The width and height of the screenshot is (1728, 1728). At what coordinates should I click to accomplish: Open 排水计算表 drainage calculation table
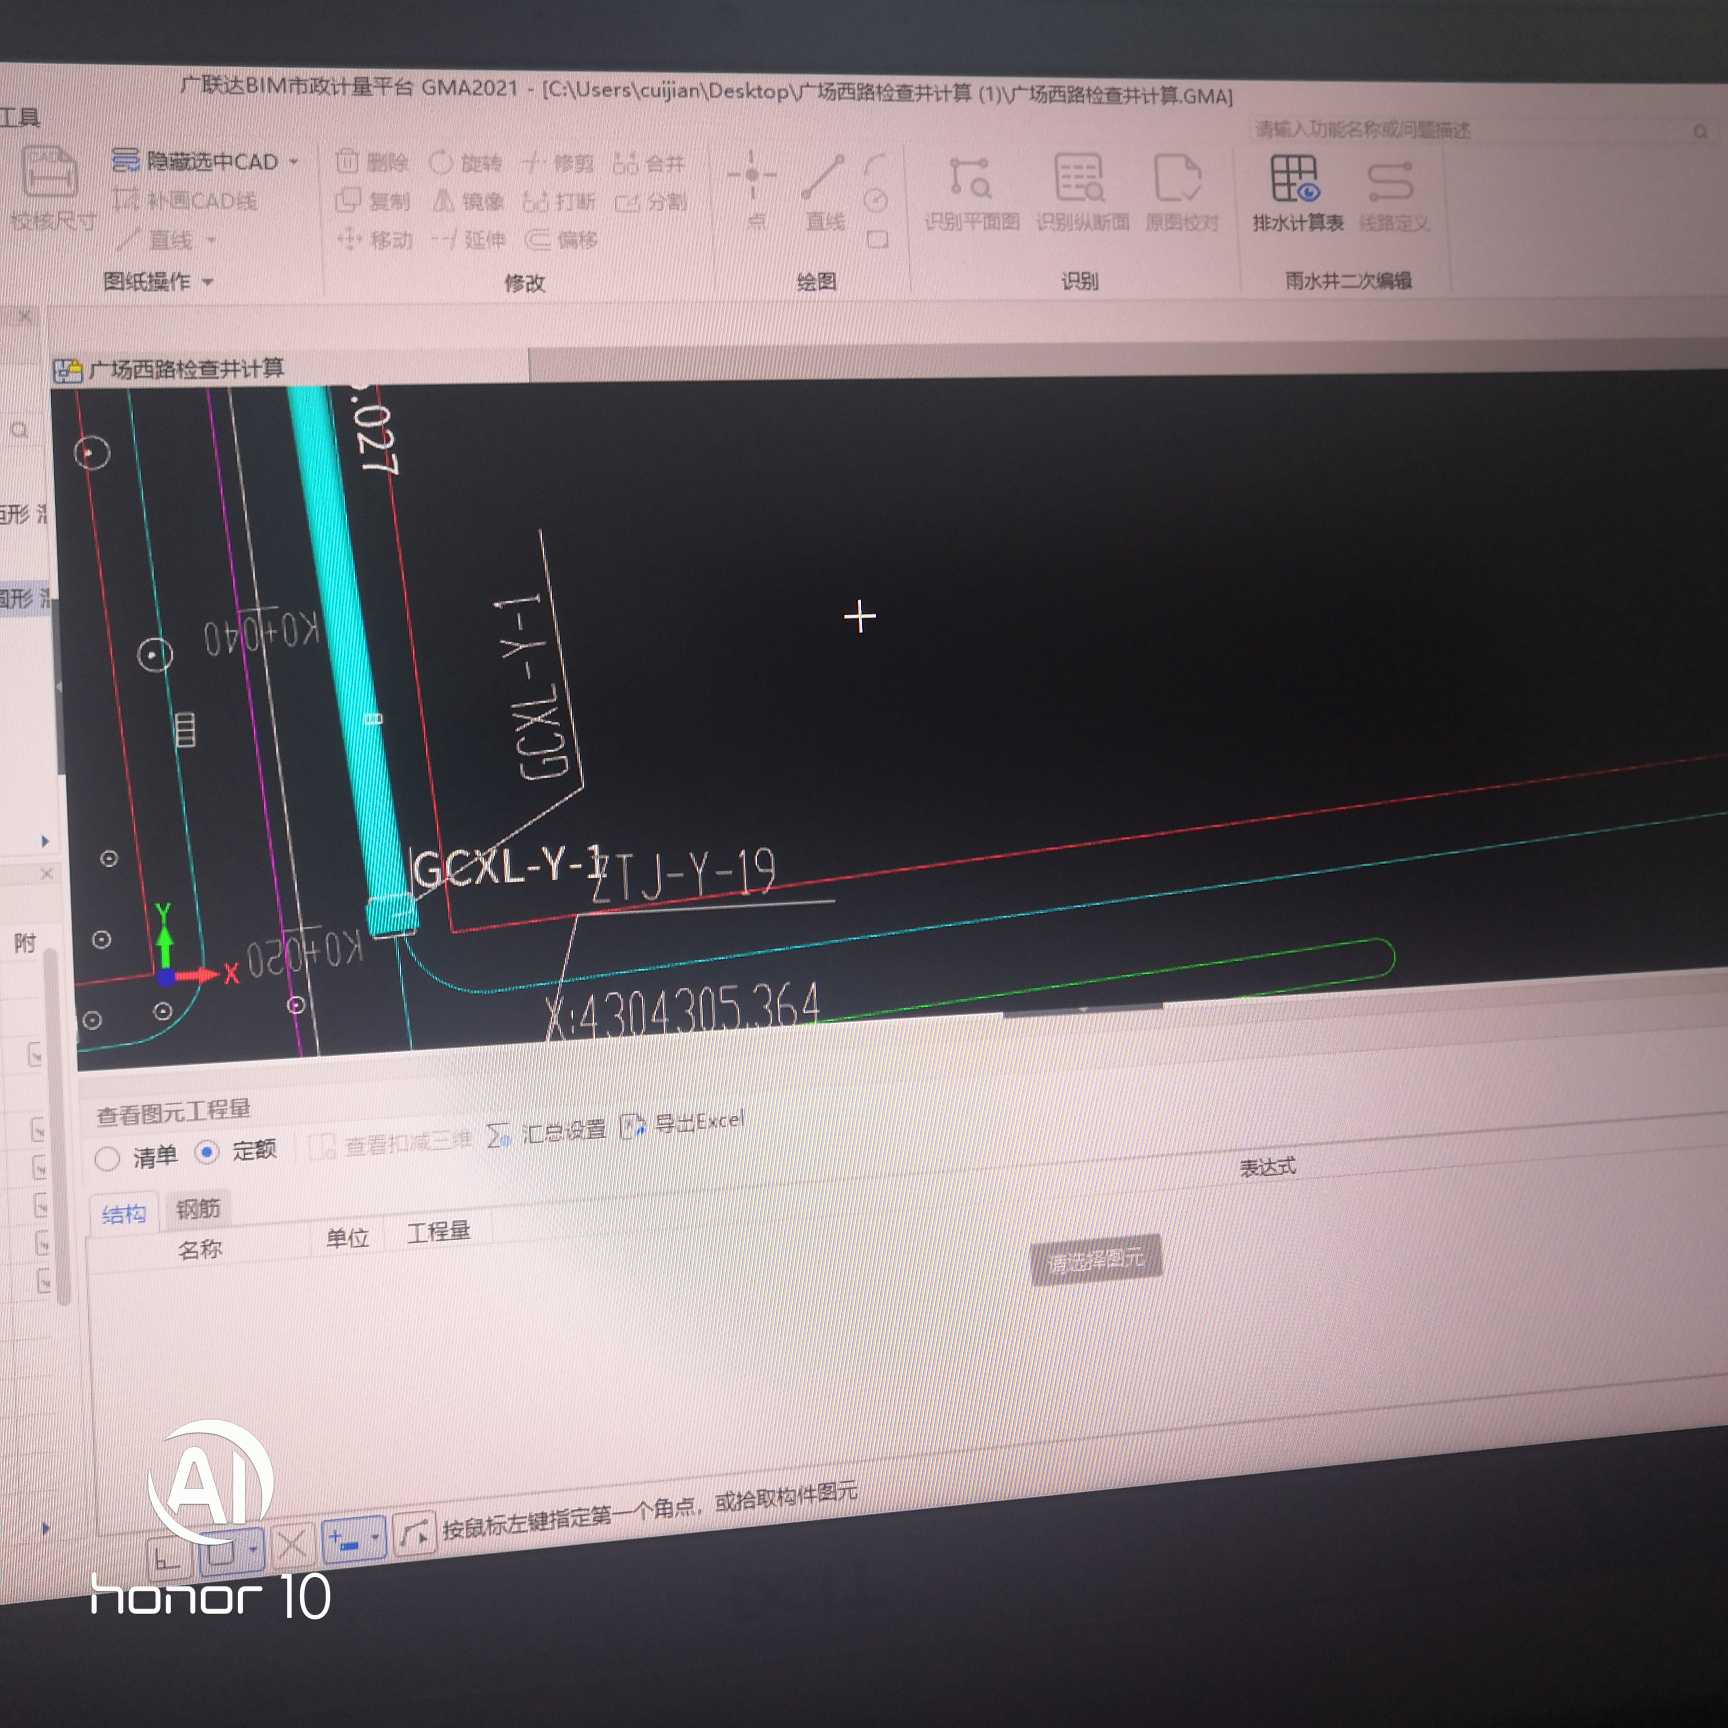pos(1297,193)
